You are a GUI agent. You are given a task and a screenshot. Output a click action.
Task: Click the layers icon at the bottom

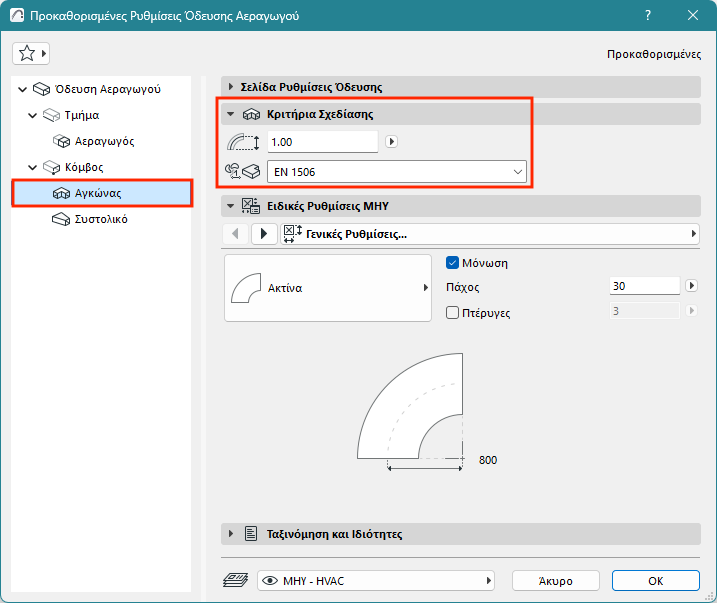[x=235, y=581]
